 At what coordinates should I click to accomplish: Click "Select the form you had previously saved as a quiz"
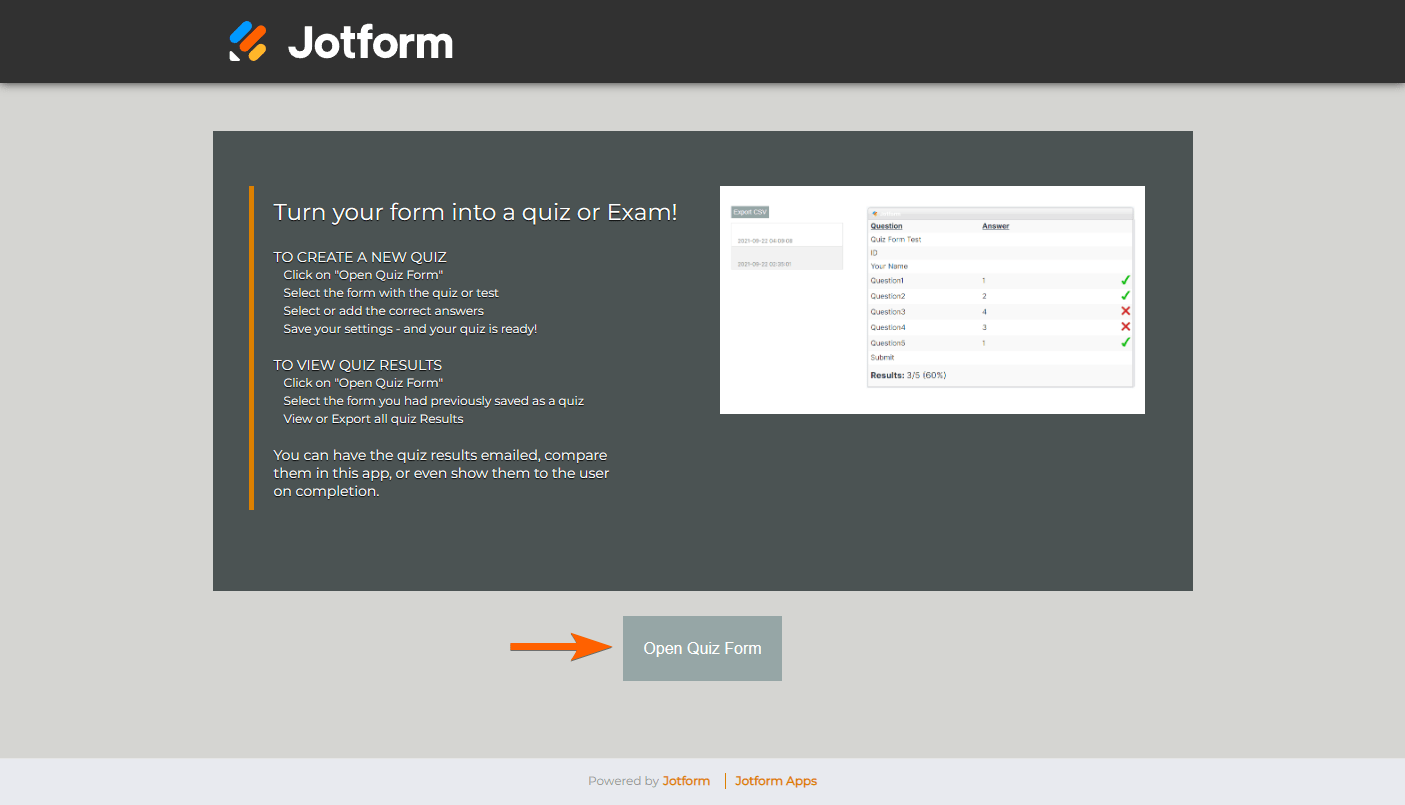(433, 401)
